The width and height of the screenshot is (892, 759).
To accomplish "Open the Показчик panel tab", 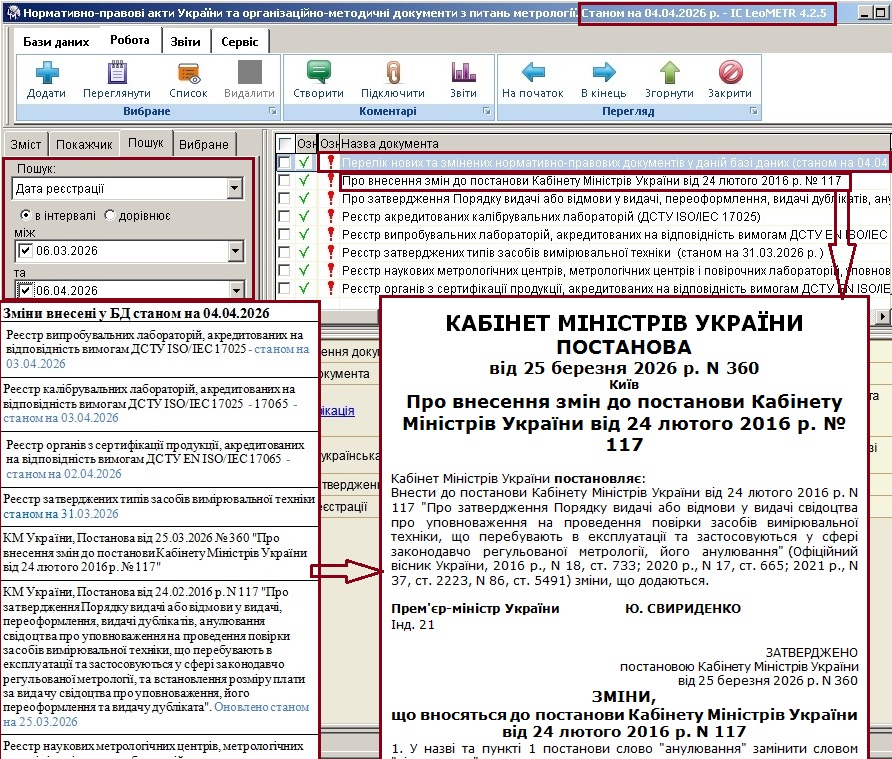I will click(x=84, y=144).
